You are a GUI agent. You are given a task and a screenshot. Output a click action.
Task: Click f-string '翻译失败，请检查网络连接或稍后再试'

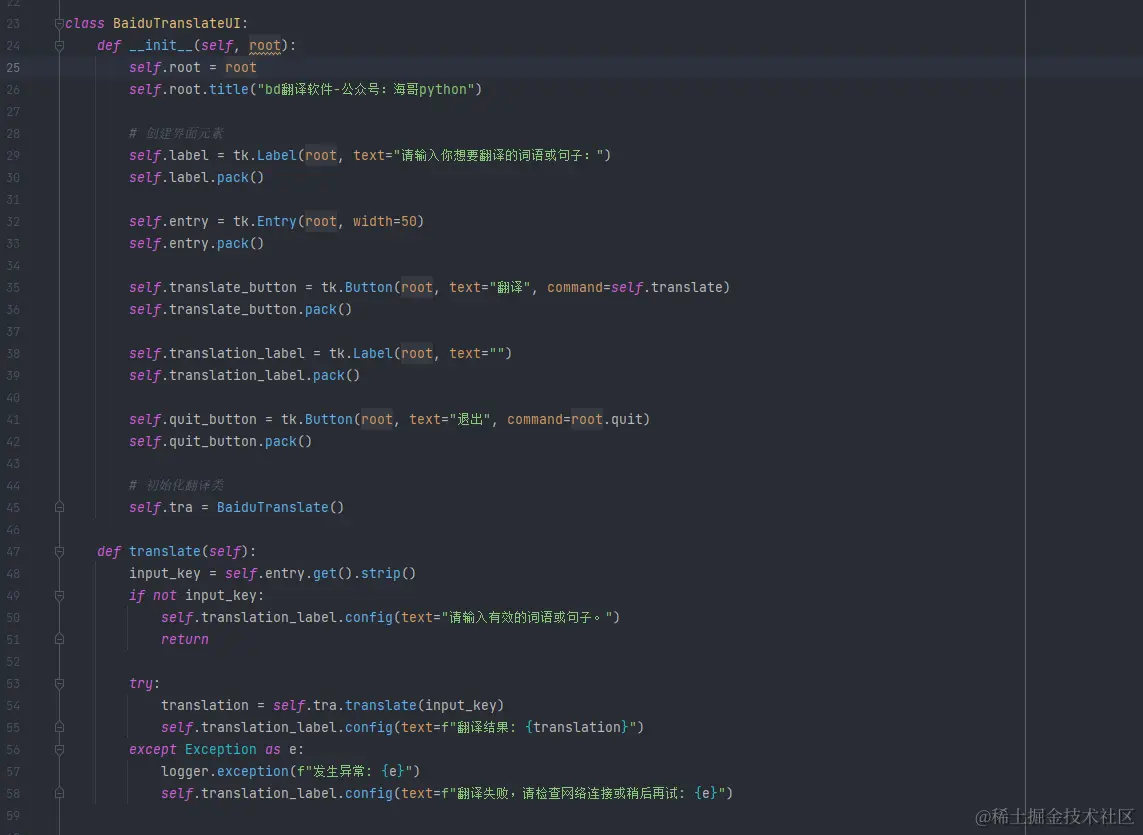(583, 793)
